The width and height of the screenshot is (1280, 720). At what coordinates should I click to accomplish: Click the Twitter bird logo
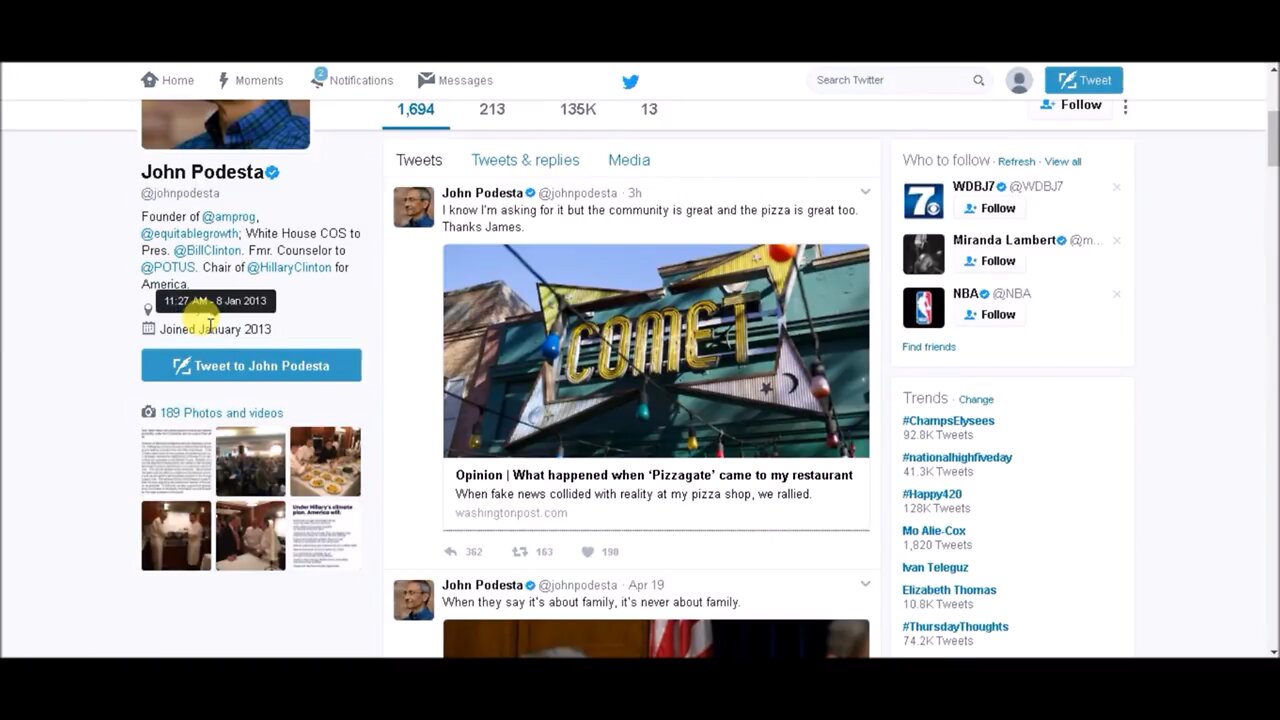(630, 81)
